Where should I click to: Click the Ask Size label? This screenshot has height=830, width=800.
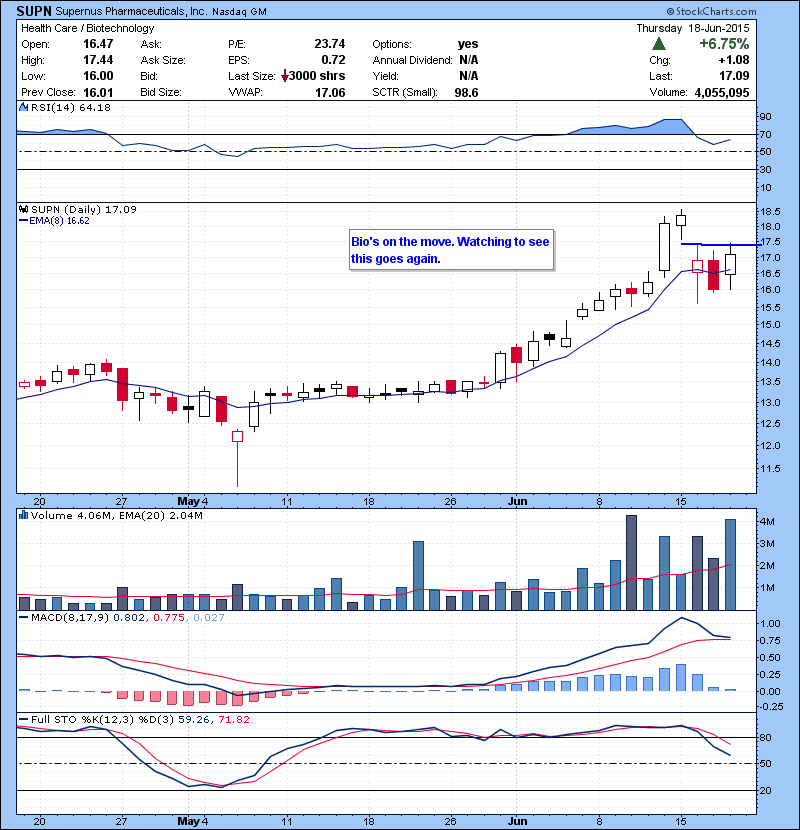pyautogui.click(x=163, y=60)
